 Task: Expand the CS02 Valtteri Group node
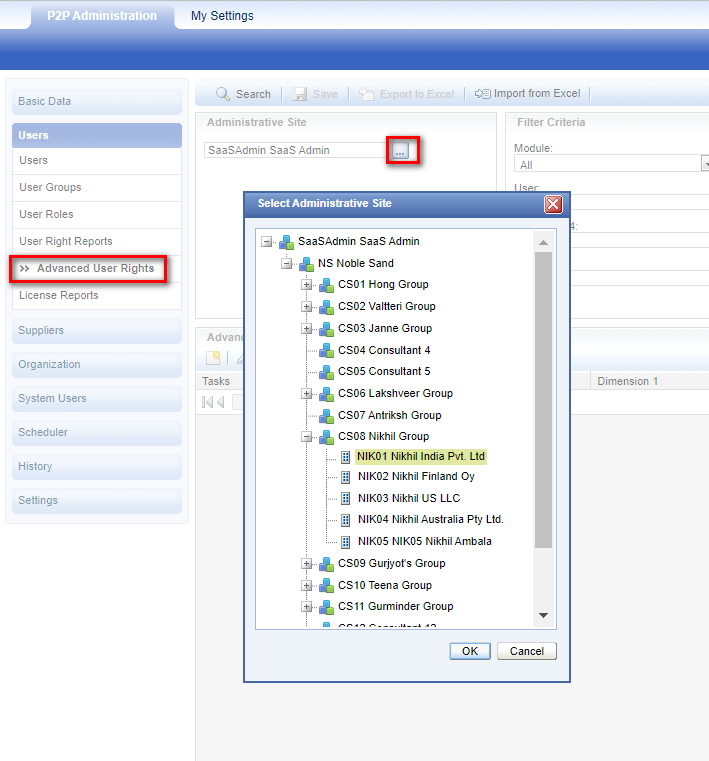[307, 307]
